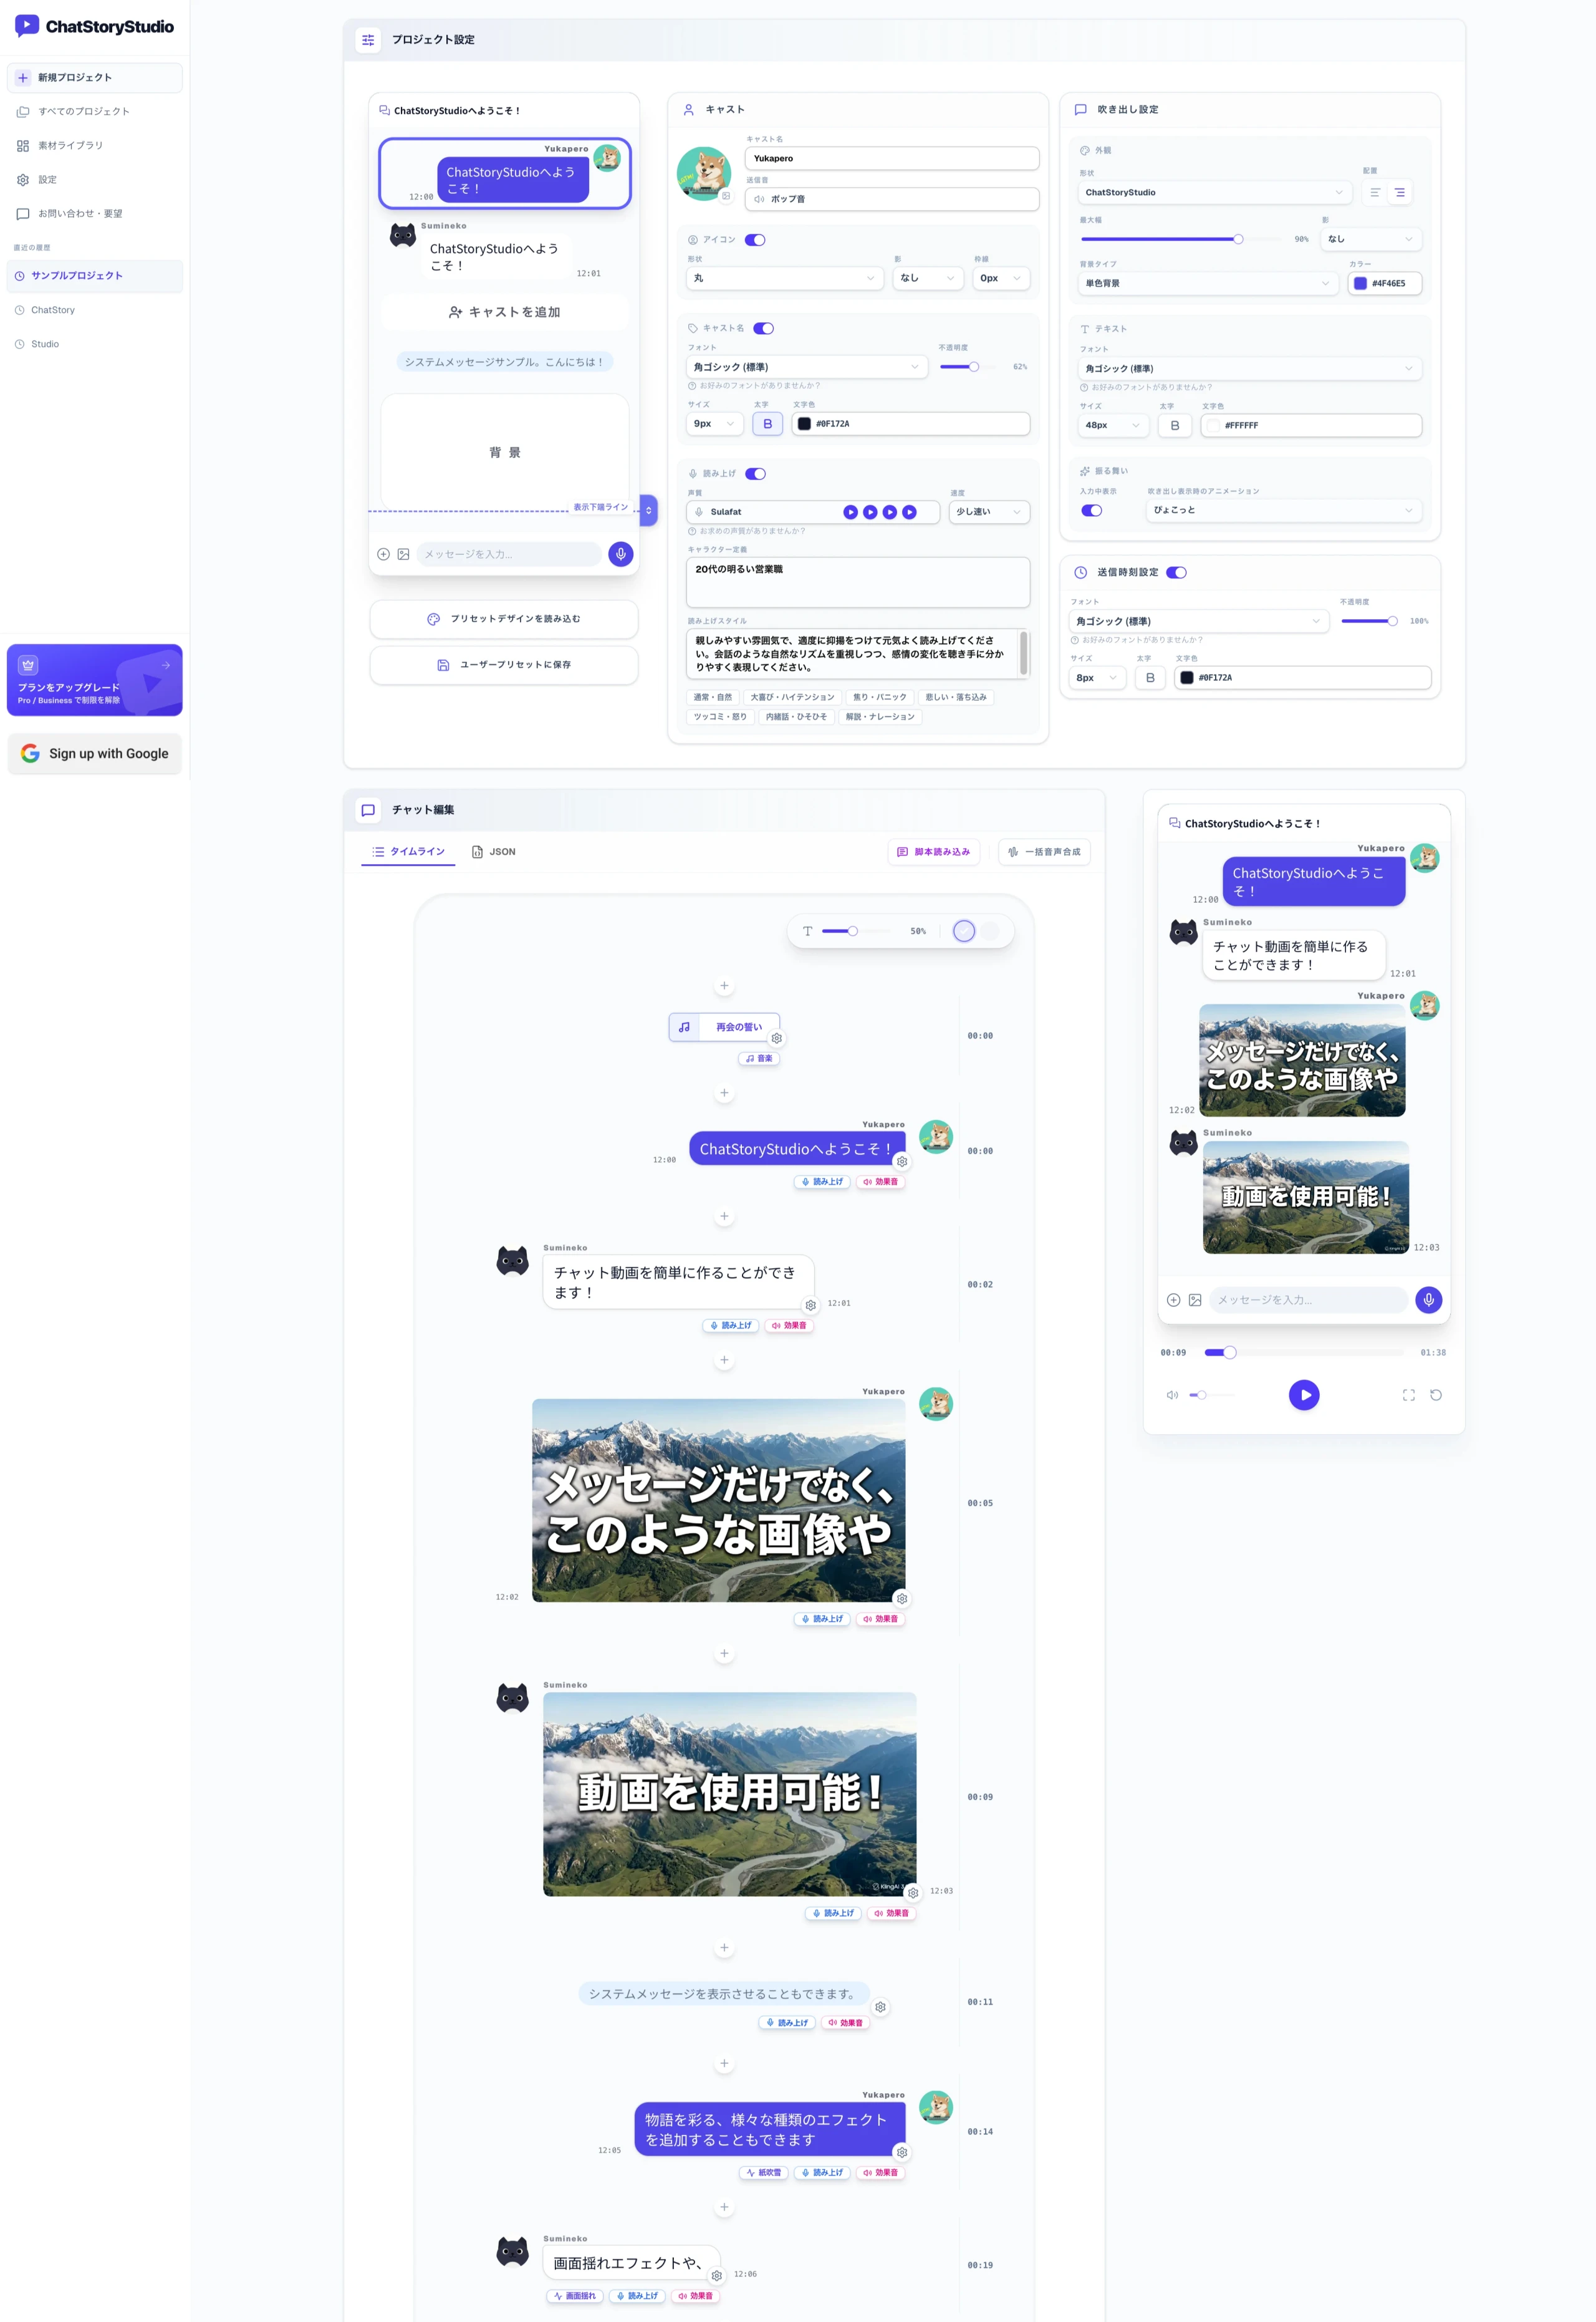Toggle the 読み上げ switch in the cast panel
This screenshot has width=1596, height=2322.
pos(755,474)
